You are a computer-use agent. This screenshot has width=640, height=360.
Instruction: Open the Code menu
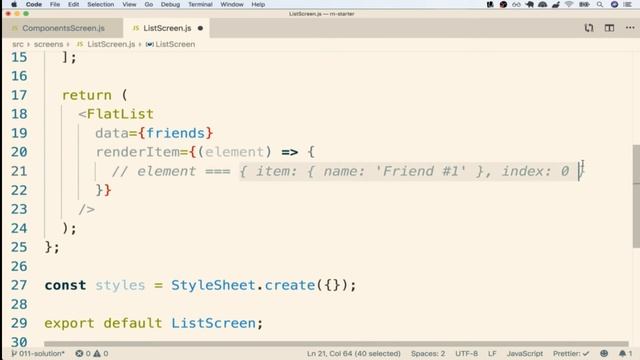(34, 4)
